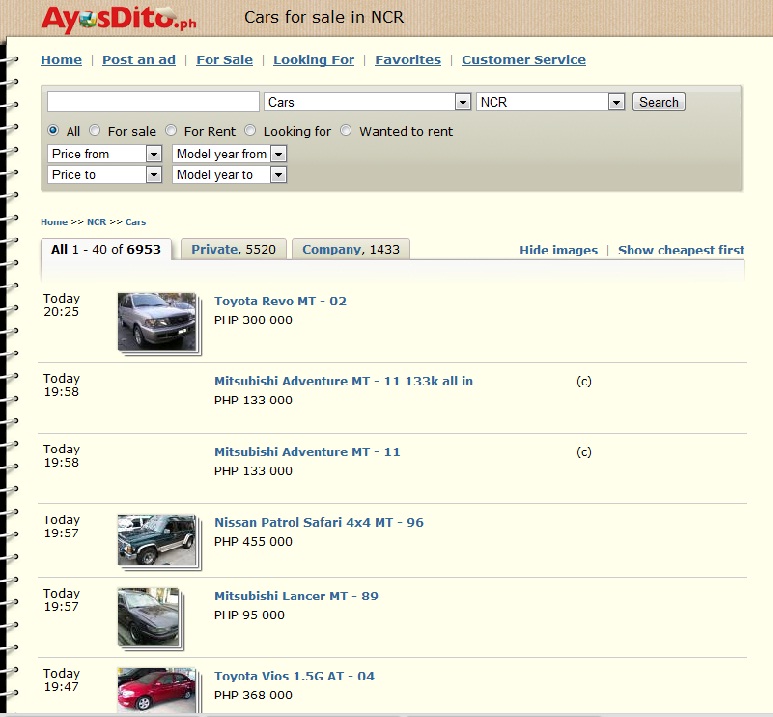Click the Search button
Image resolution: width=773 pixels, height=717 pixels.
[659, 102]
